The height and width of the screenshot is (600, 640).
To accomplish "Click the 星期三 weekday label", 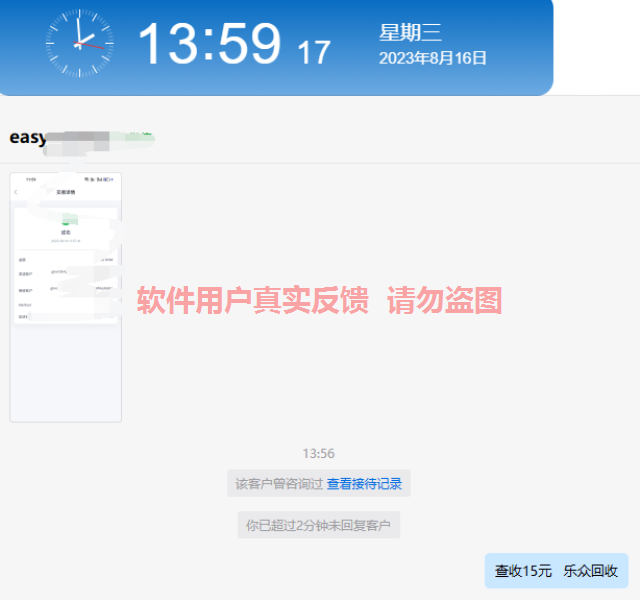I will pyautogui.click(x=410, y=33).
